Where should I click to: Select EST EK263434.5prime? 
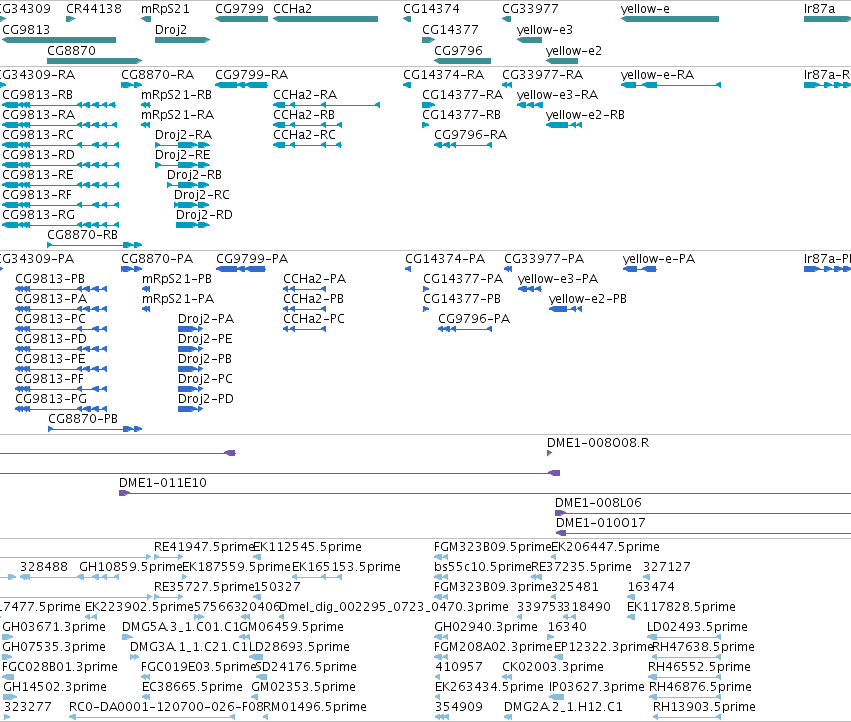pos(439,697)
